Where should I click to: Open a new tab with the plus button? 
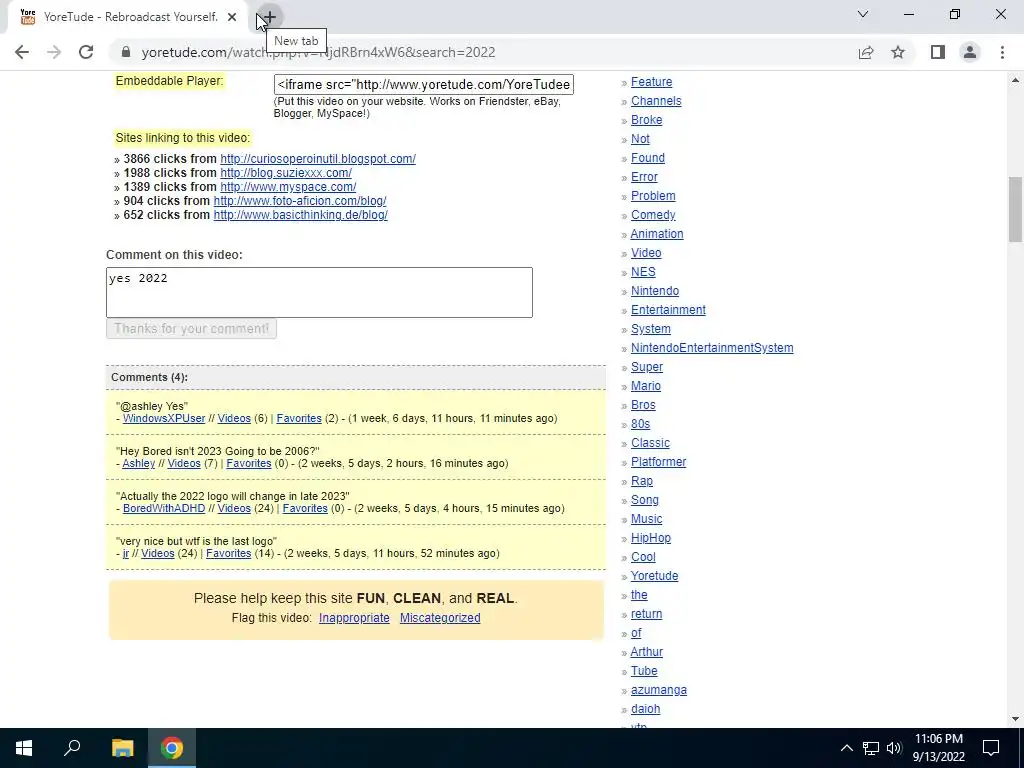tap(268, 18)
